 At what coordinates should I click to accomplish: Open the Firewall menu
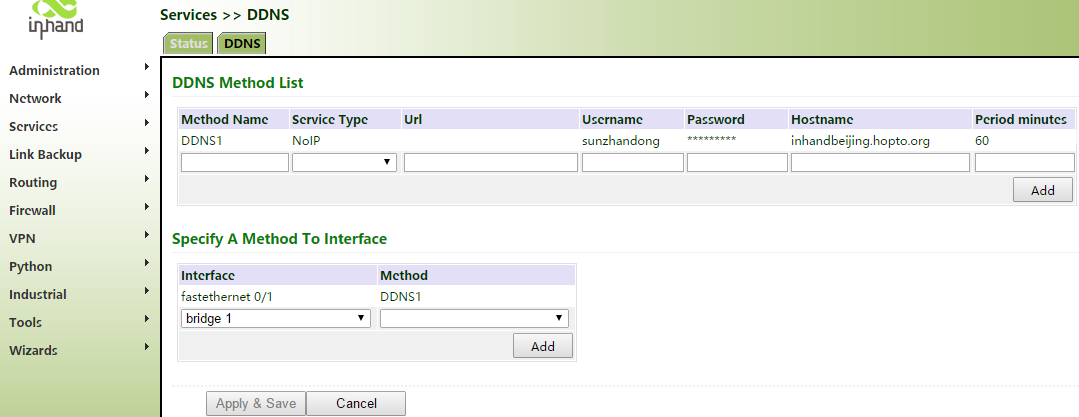32,211
